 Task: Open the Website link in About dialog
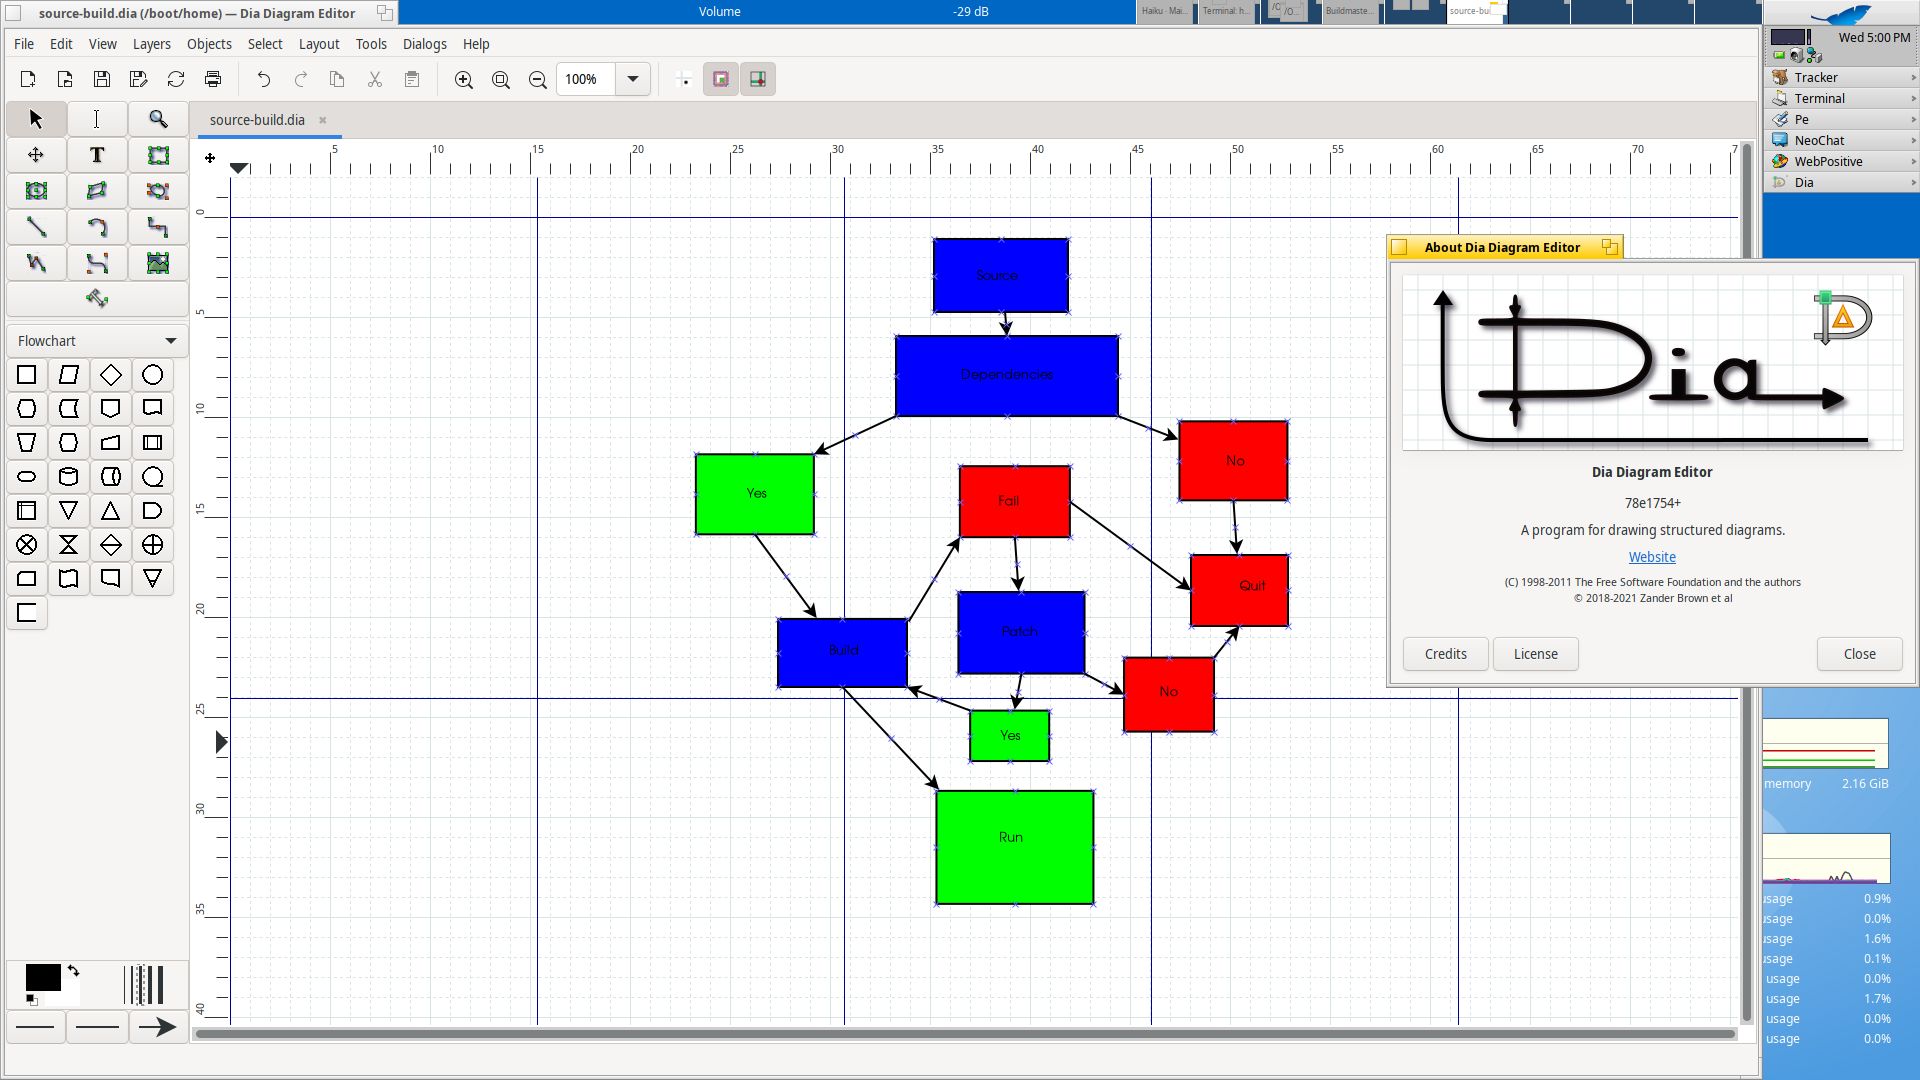1652,557
